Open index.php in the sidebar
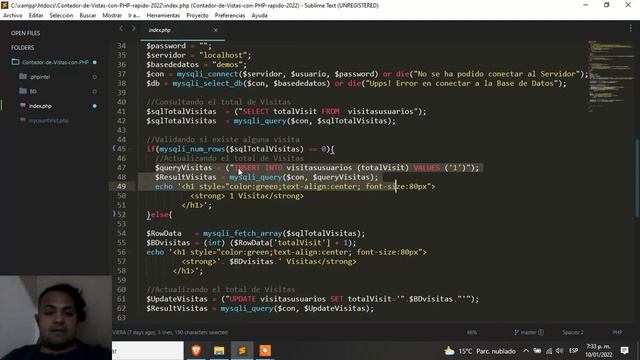Image resolution: width=640 pixels, height=360 pixels. [x=40, y=106]
